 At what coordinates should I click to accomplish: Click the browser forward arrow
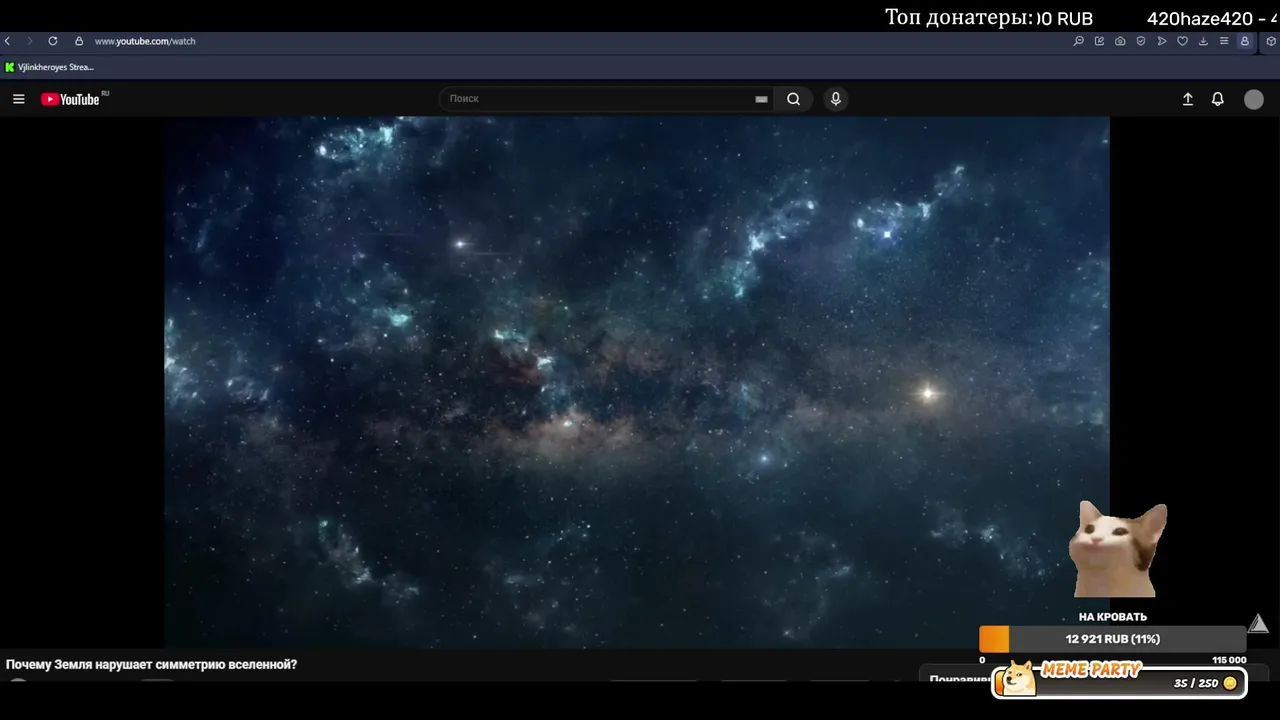30,41
